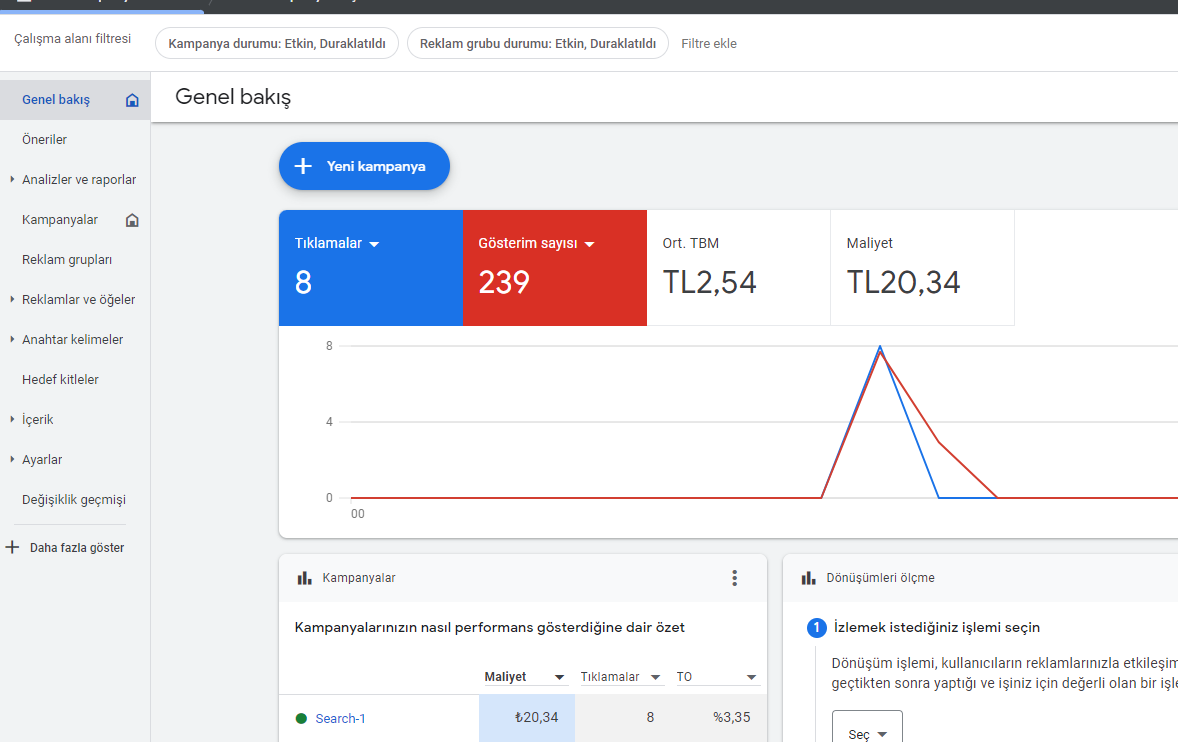Expand the Ayarlar section

pyautogui.click(x=12, y=459)
